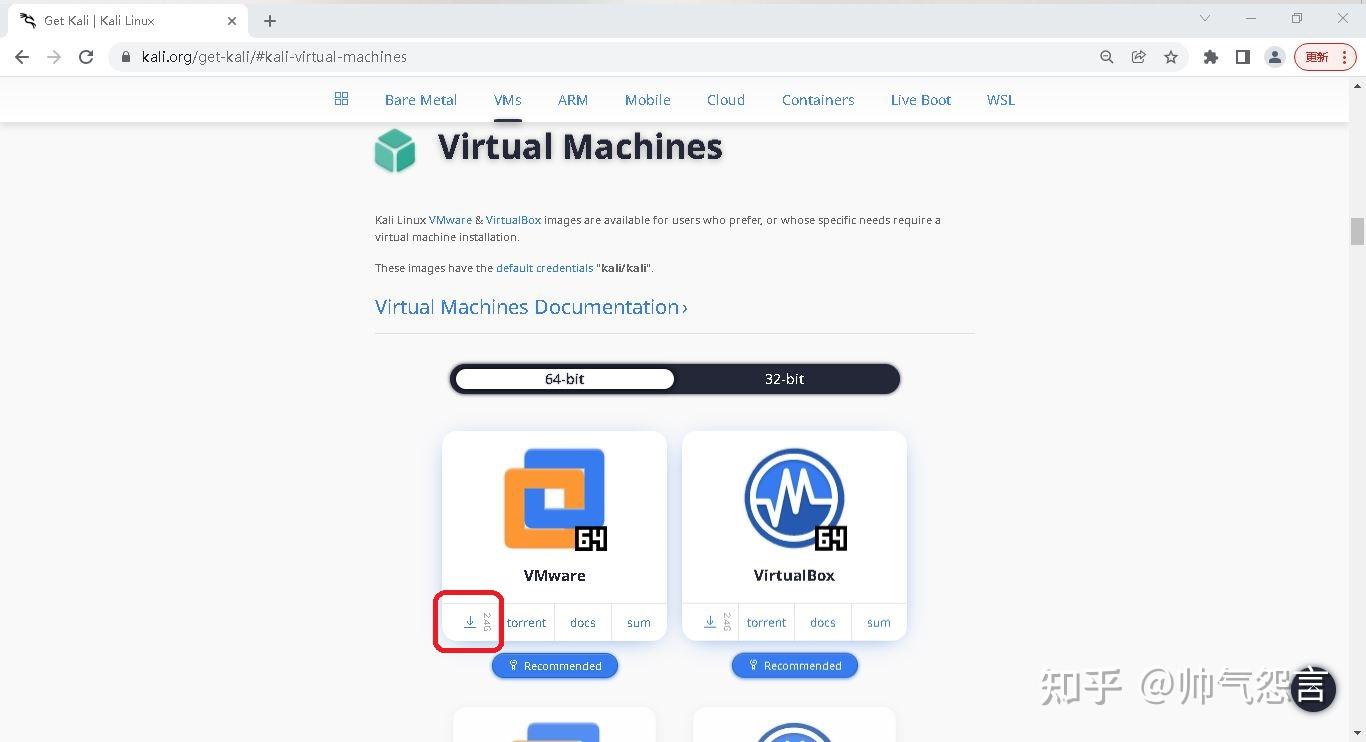Open the Cloud section

726,100
